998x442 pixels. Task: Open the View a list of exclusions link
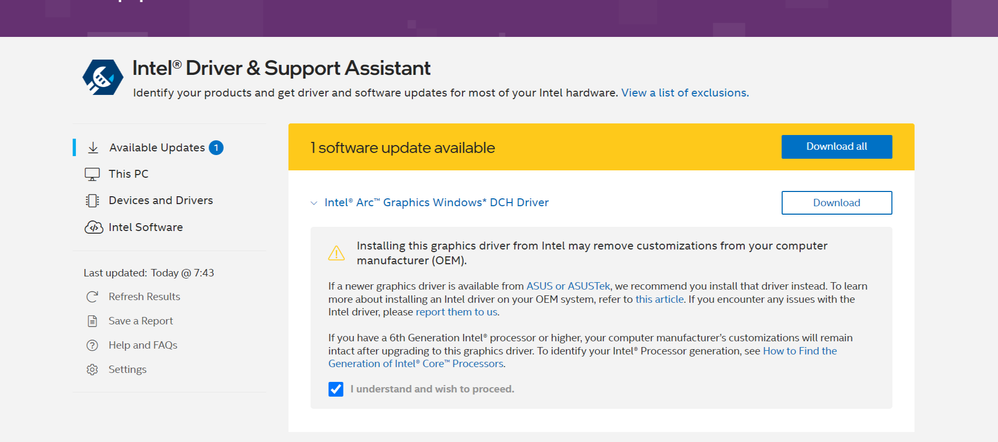tap(684, 93)
